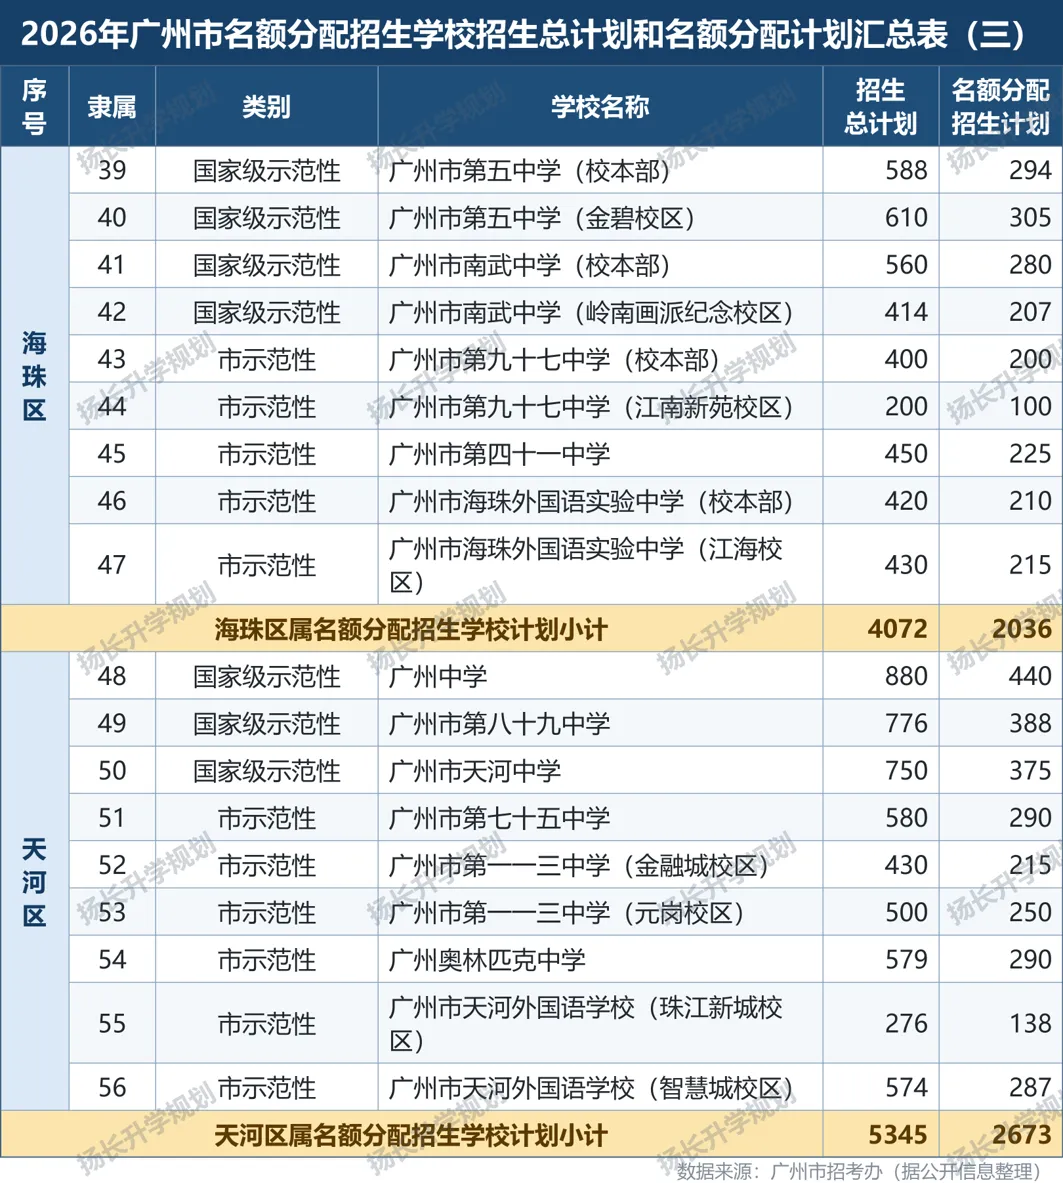Image resolution: width=1063 pixels, height=1183 pixels.
Task: Select the 隶属 column header
Action: click(x=112, y=106)
